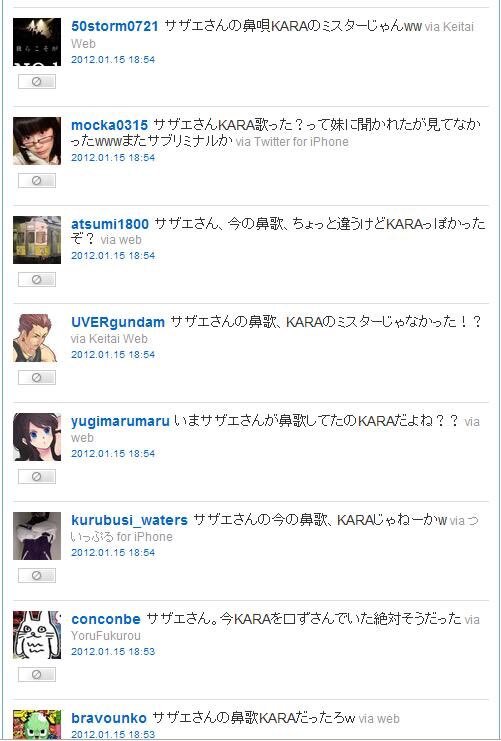
Task: Click block icon under atsumi1800's avatar
Action: click(37, 279)
